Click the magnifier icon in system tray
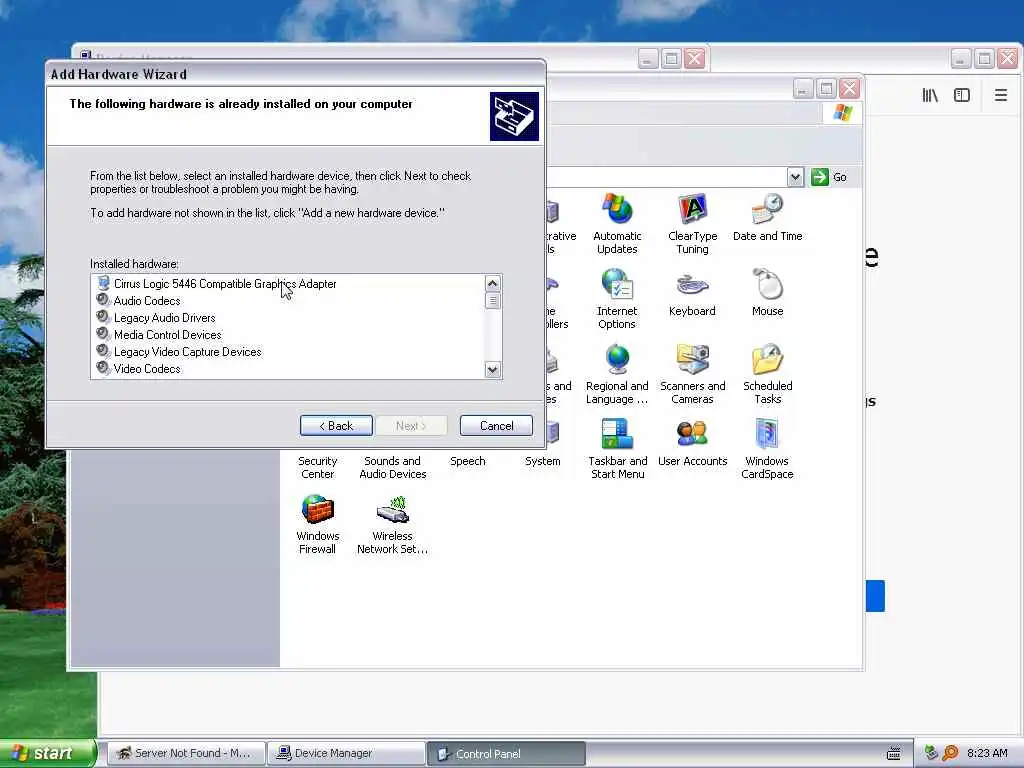This screenshot has width=1024, height=768. [x=950, y=753]
